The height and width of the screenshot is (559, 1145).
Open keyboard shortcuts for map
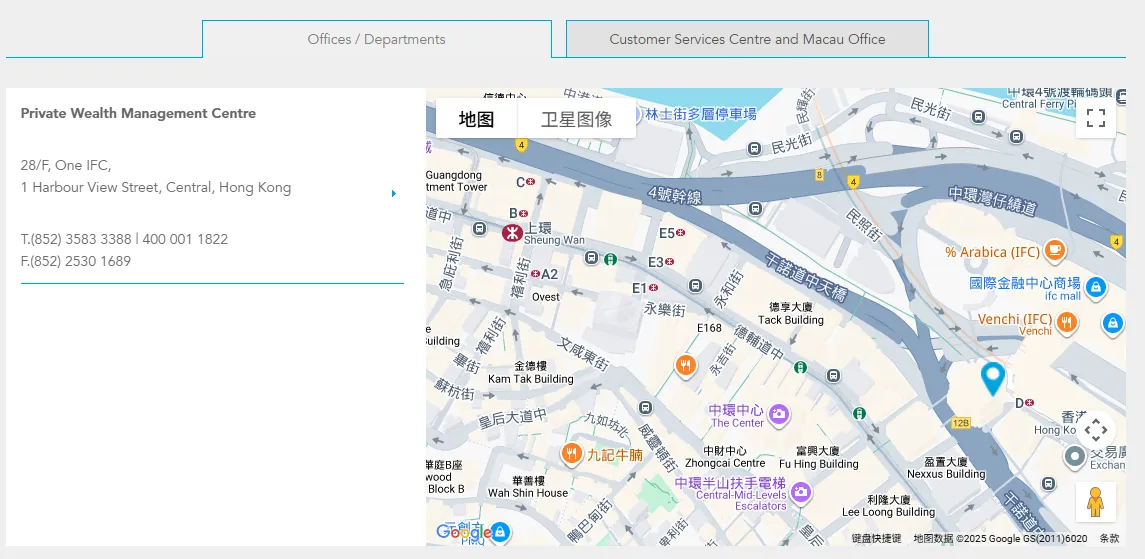tap(876, 539)
